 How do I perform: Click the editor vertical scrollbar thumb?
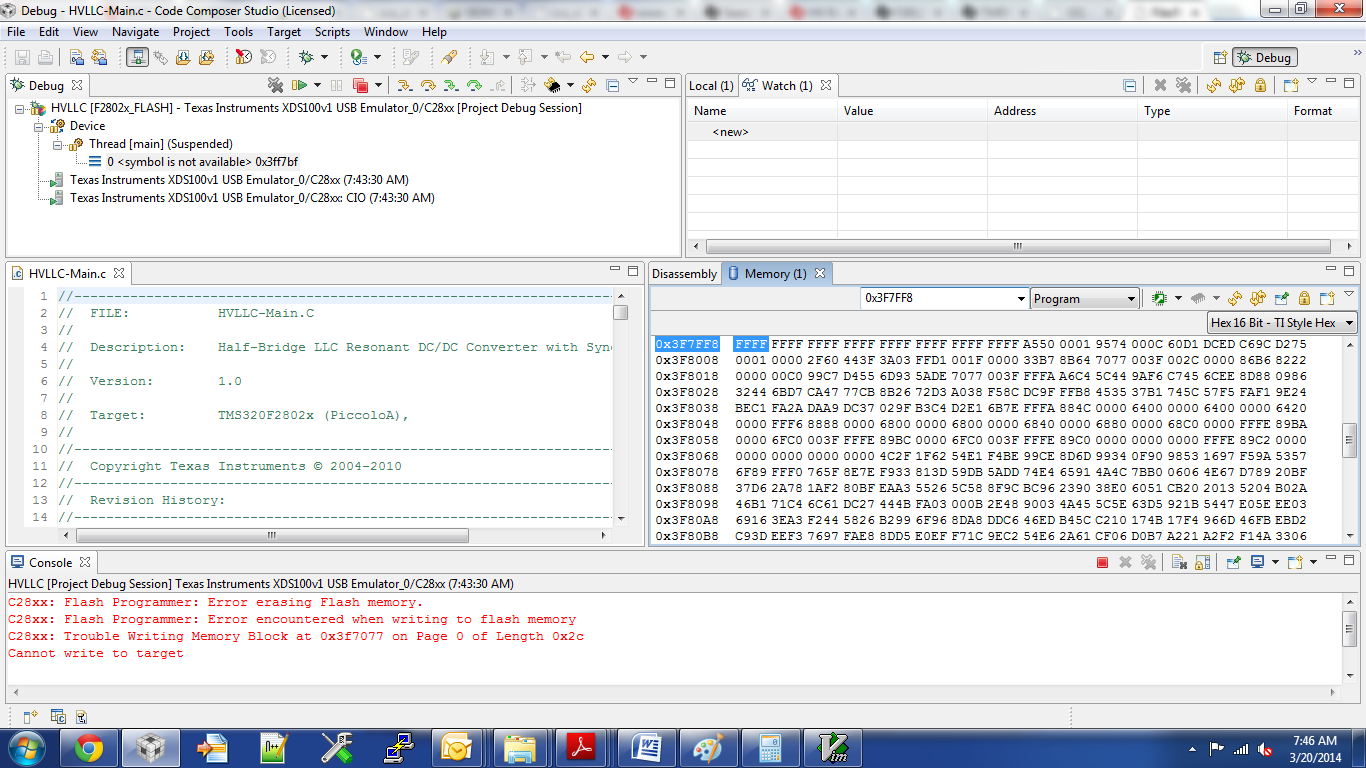(x=621, y=313)
